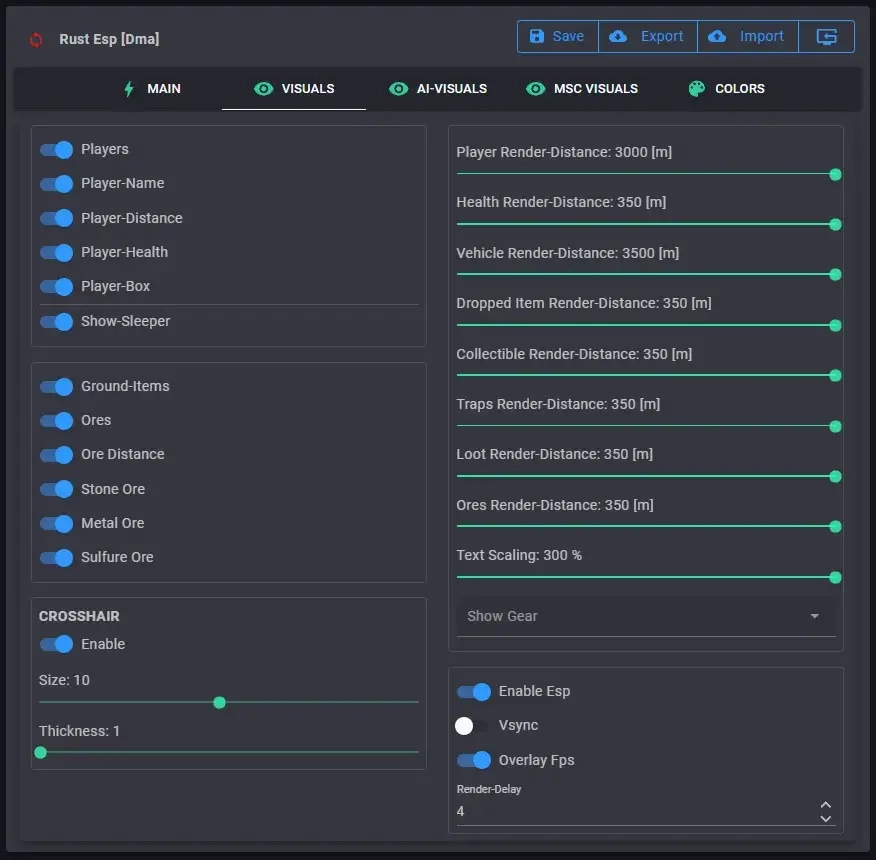
Task: Click the eye icon beside MSC Visuals
Action: [536, 89]
